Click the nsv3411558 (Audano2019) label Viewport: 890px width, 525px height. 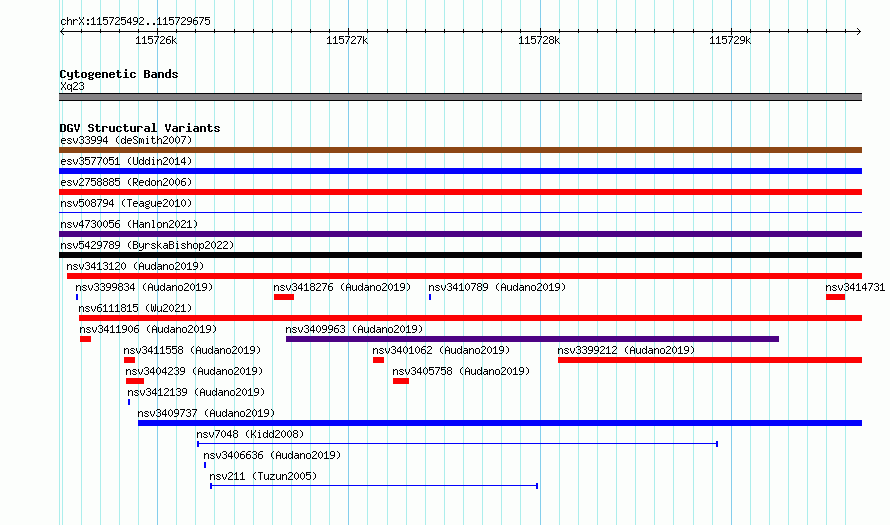click(192, 350)
